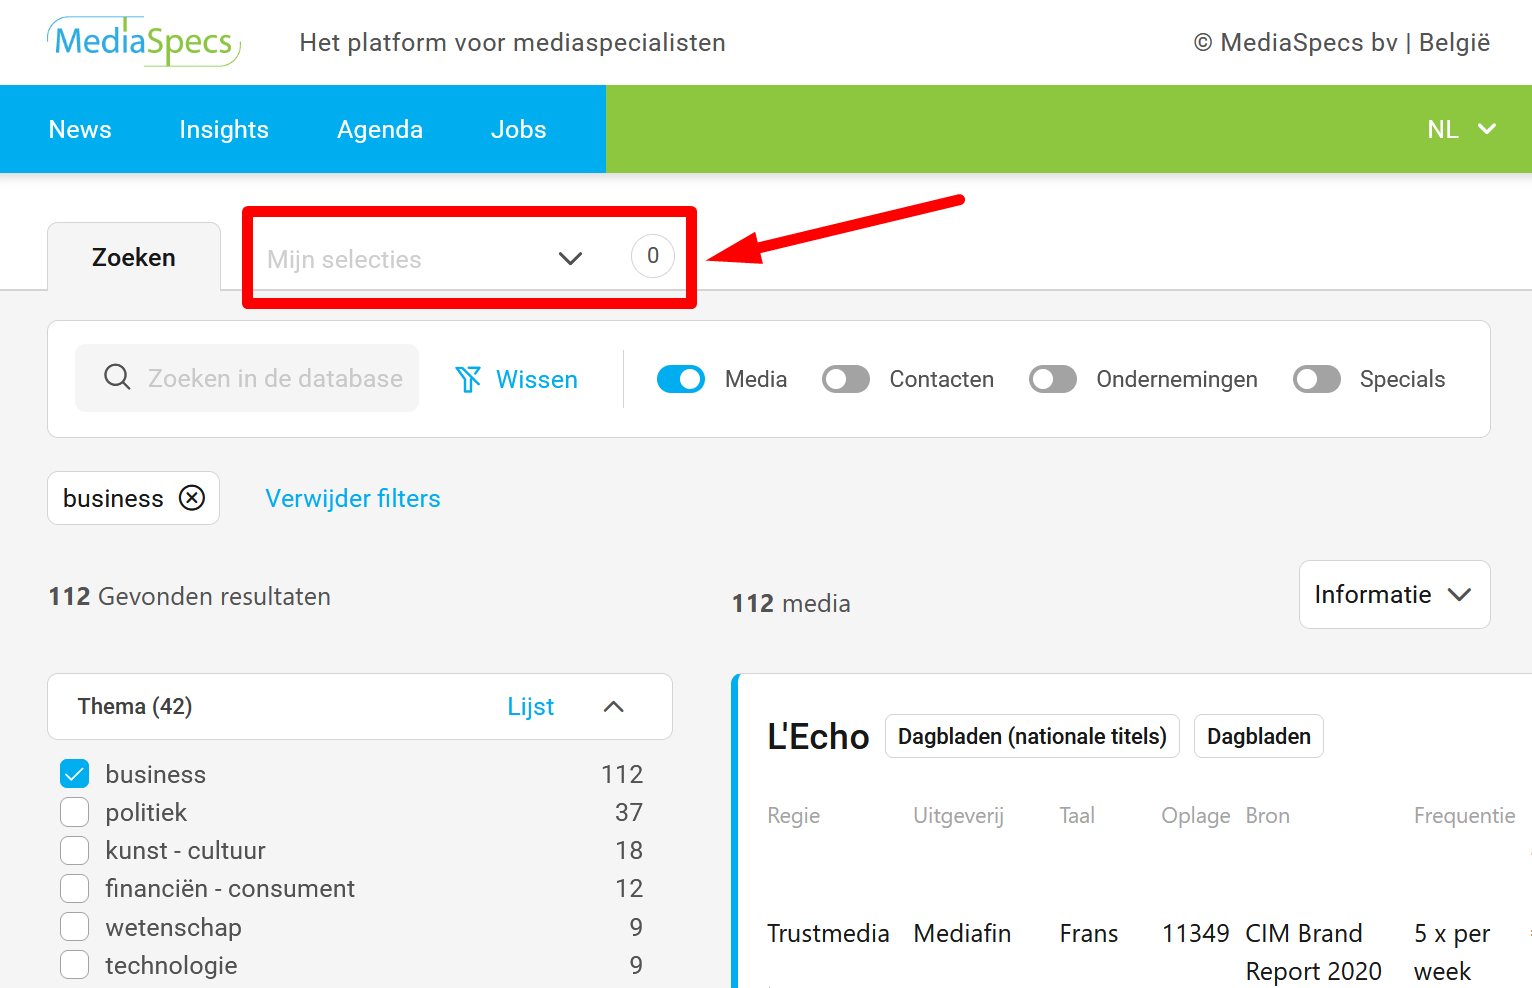The image size is (1532, 988).
Task: Open the NL language dropdown
Action: pos(1461,129)
